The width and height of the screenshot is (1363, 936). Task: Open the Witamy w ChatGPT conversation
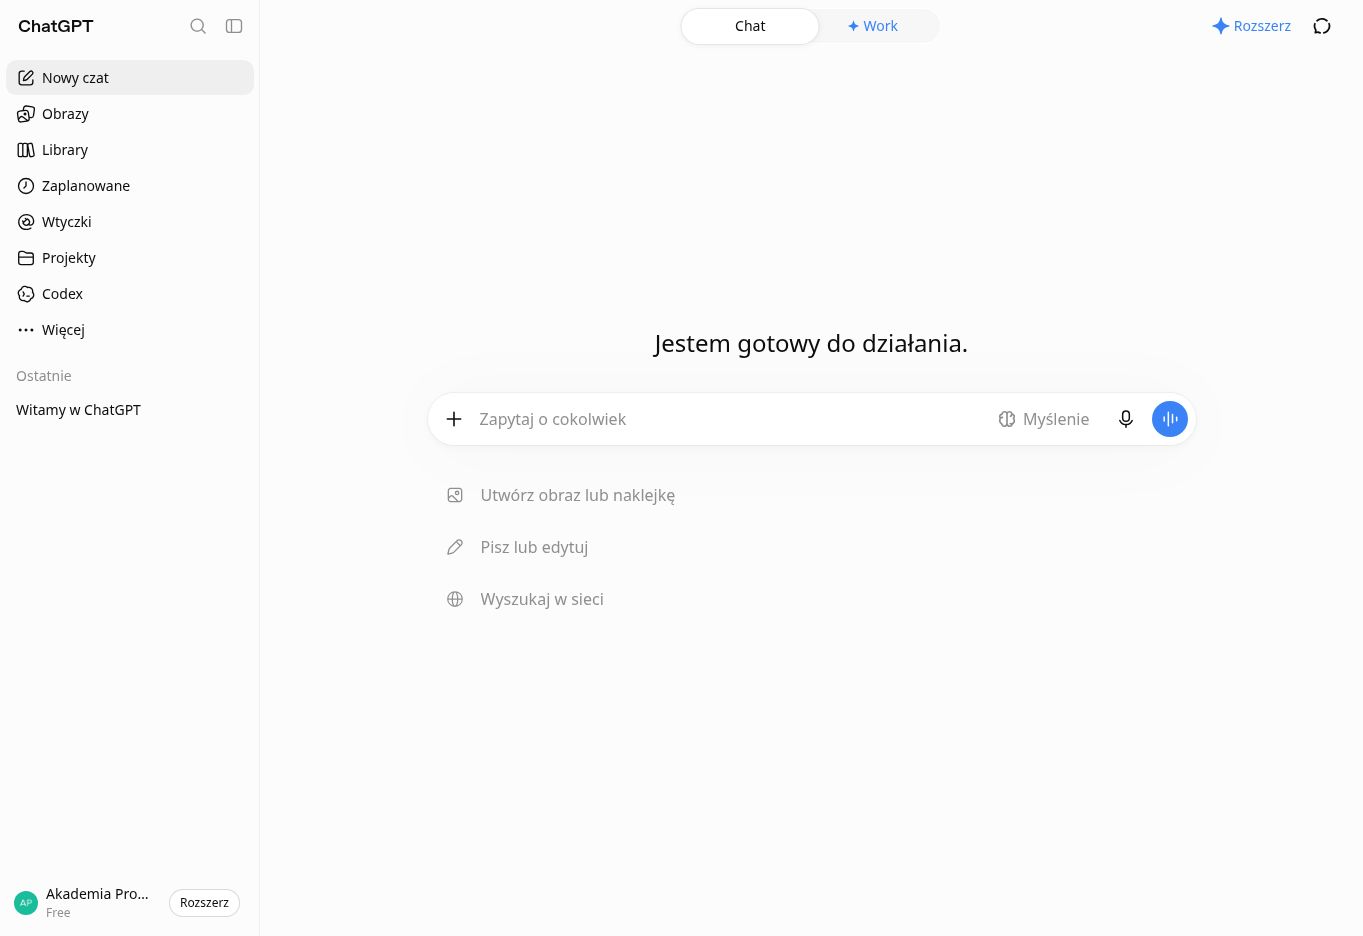click(130, 410)
